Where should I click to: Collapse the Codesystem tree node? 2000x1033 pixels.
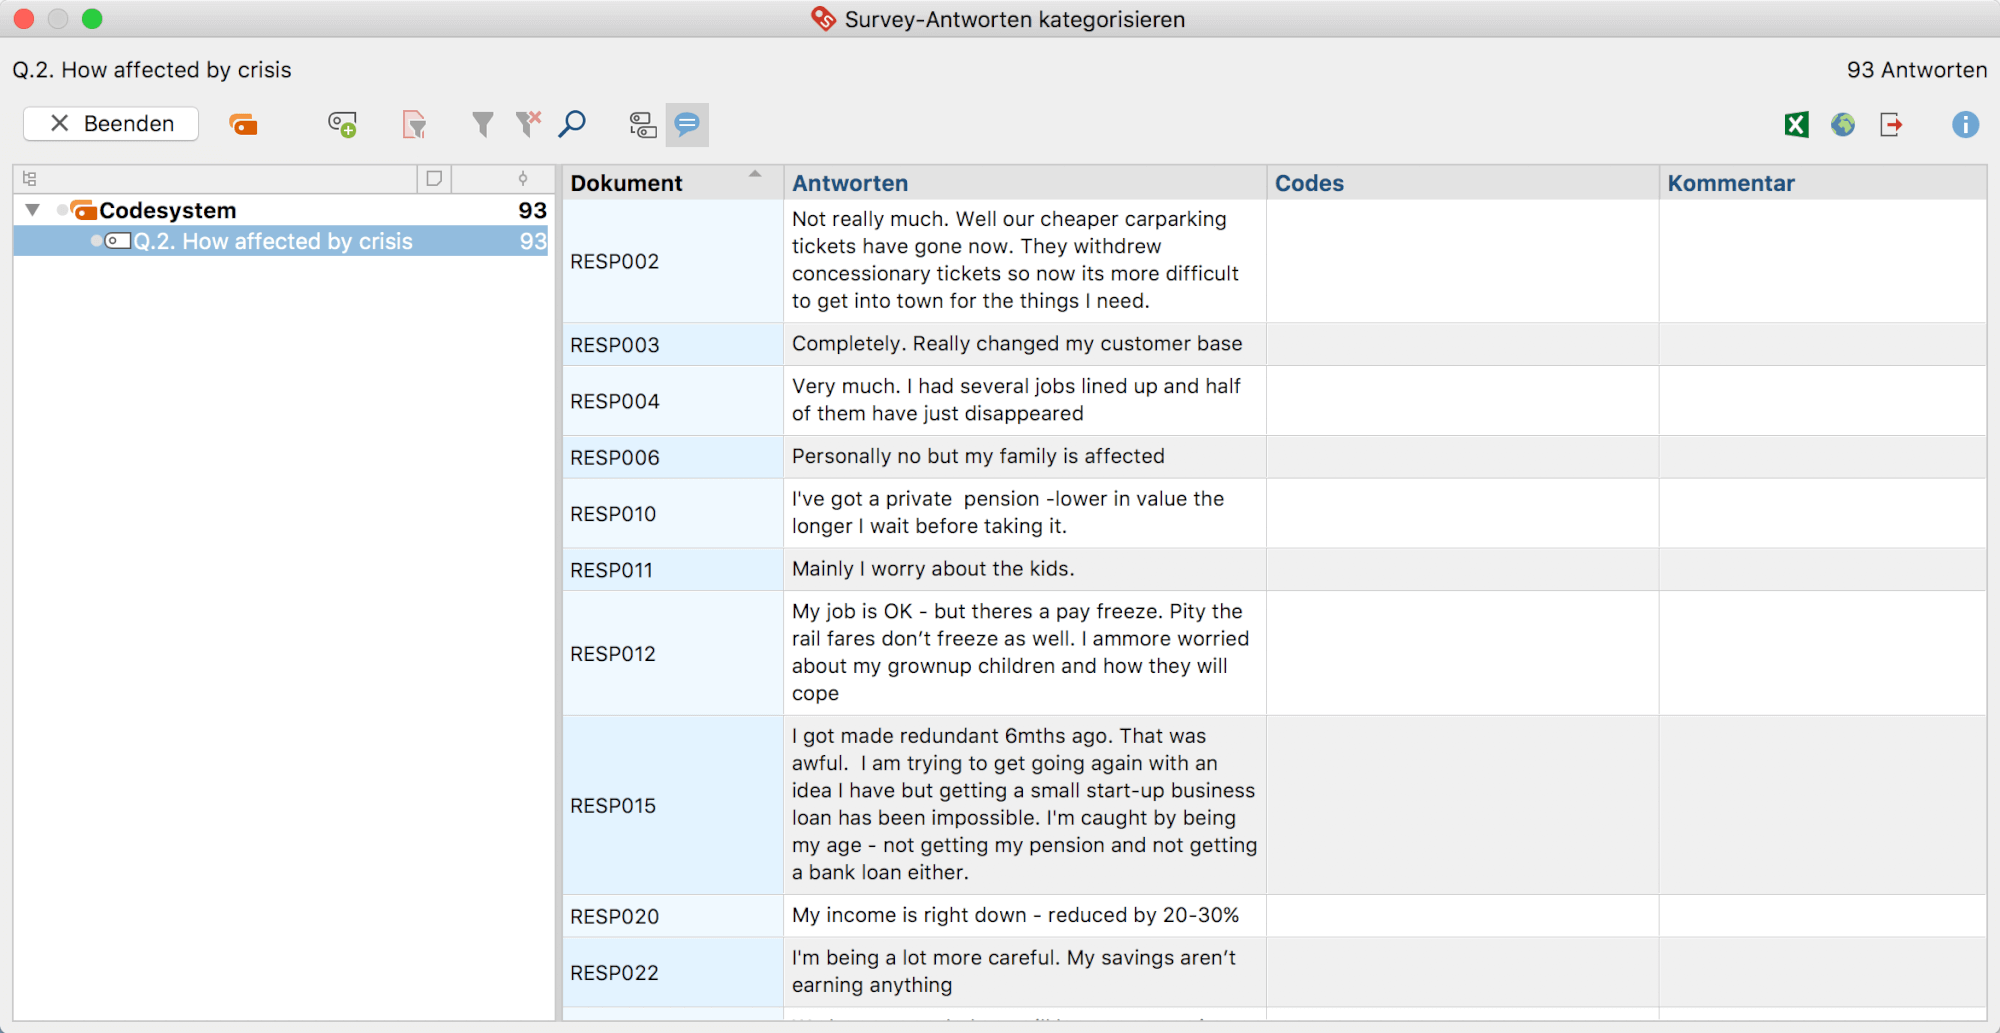33,210
